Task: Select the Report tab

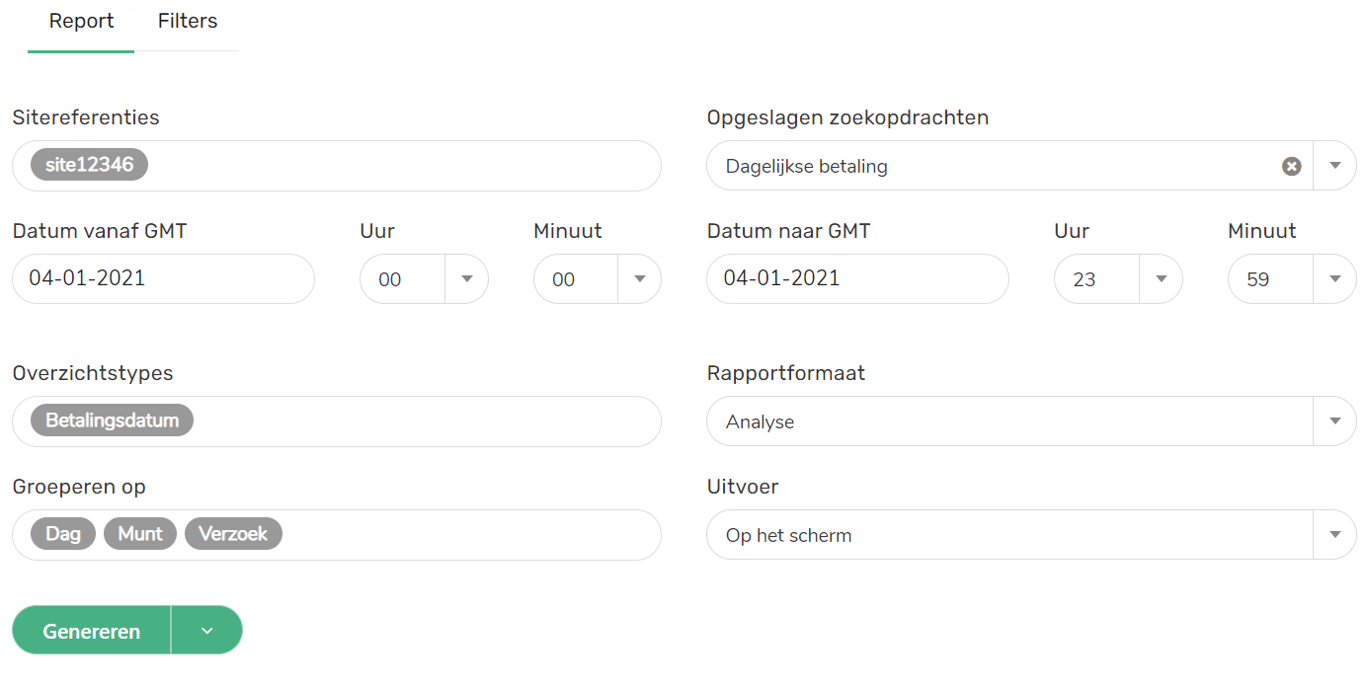Action: (81, 21)
